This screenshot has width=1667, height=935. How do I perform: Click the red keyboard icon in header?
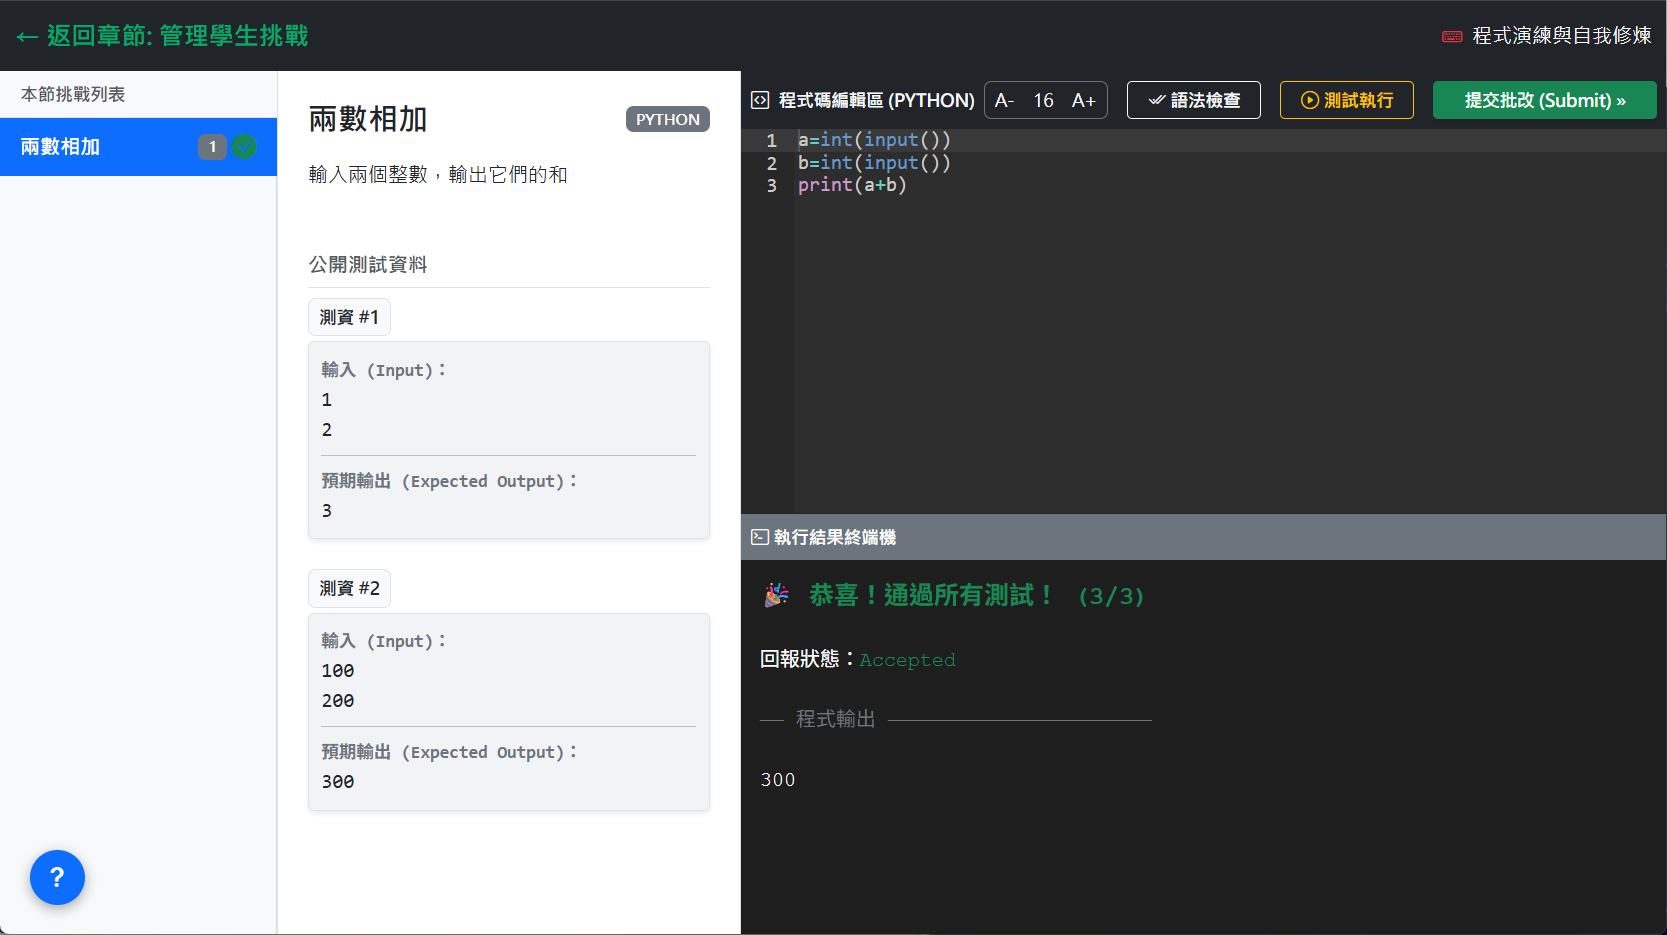pos(1451,37)
